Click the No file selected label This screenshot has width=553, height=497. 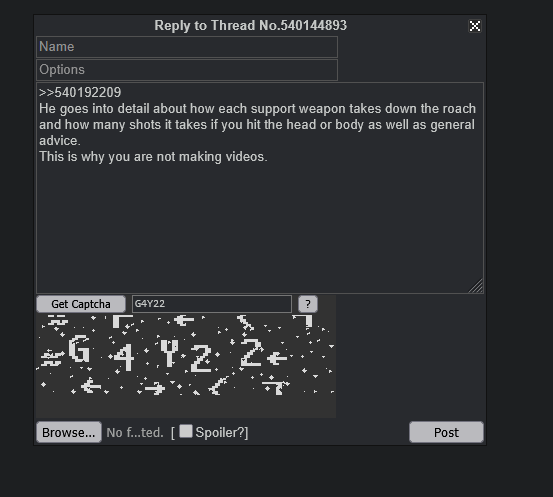(x=135, y=432)
